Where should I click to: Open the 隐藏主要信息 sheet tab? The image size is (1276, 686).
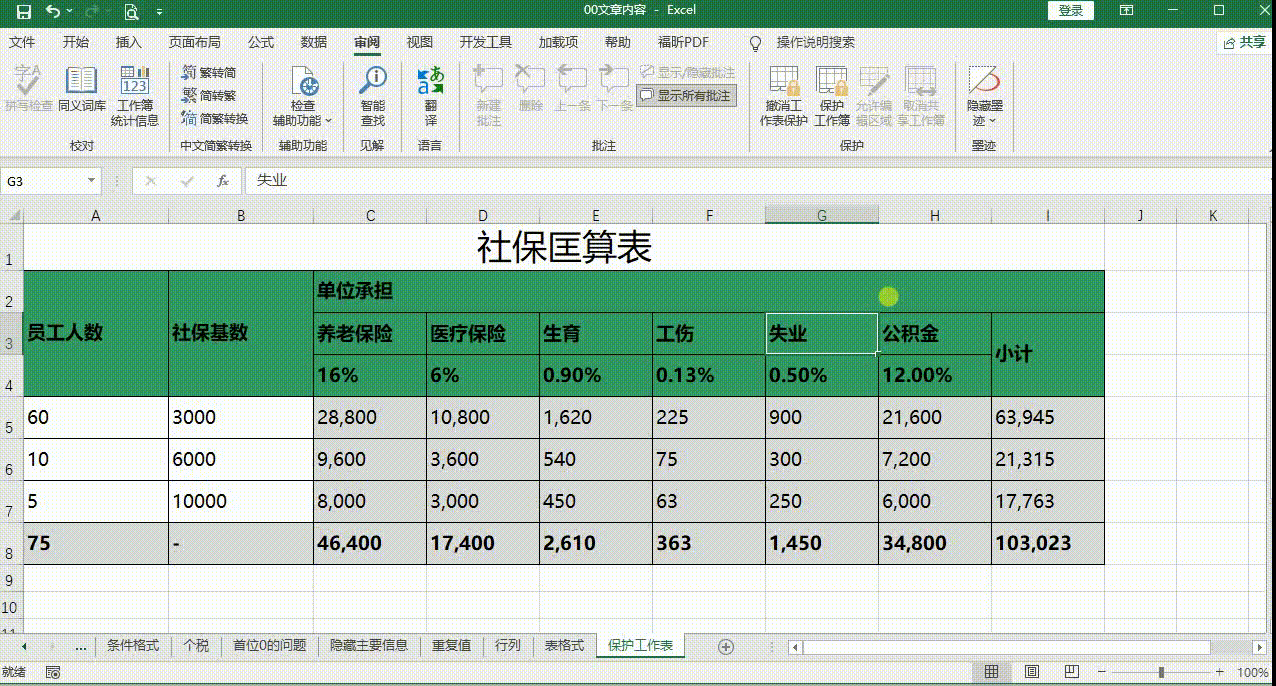coord(369,646)
